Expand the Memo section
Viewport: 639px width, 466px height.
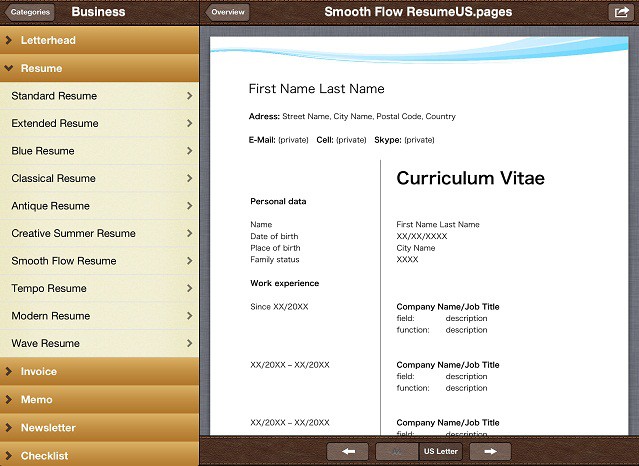tap(99, 400)
